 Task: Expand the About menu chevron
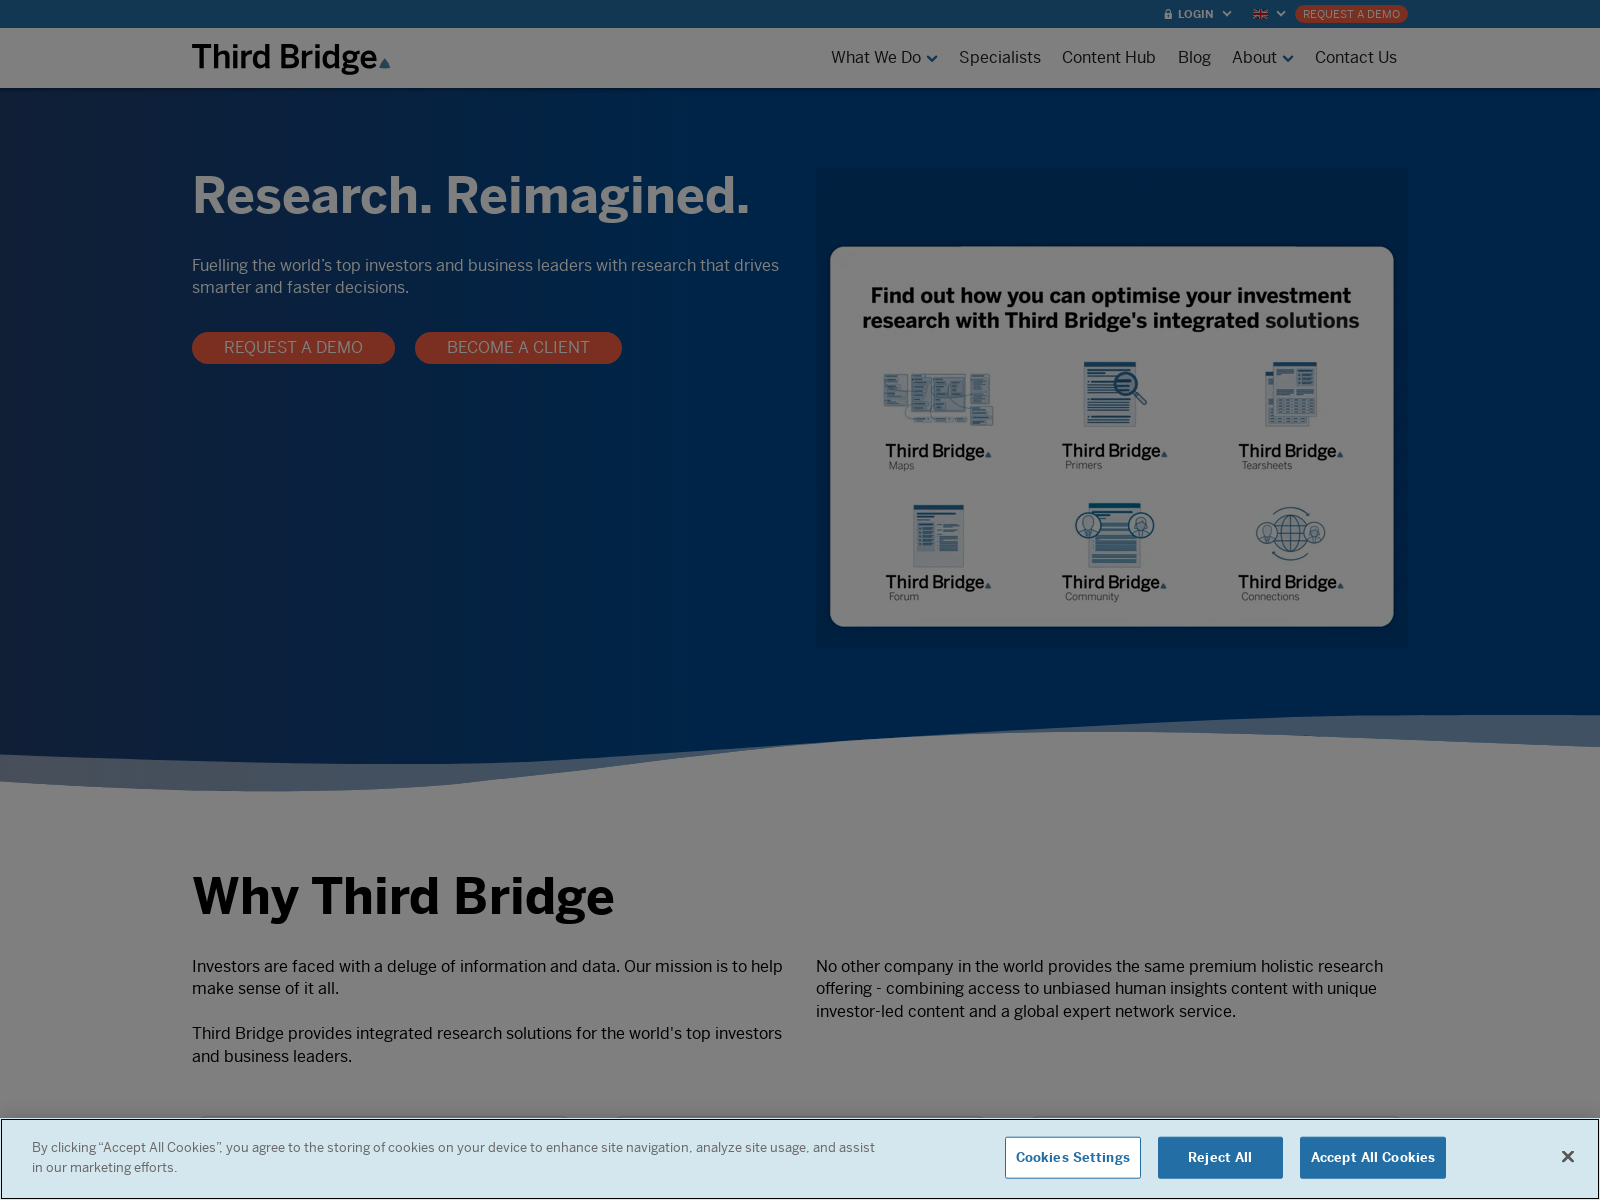[x=1288, y=59]
